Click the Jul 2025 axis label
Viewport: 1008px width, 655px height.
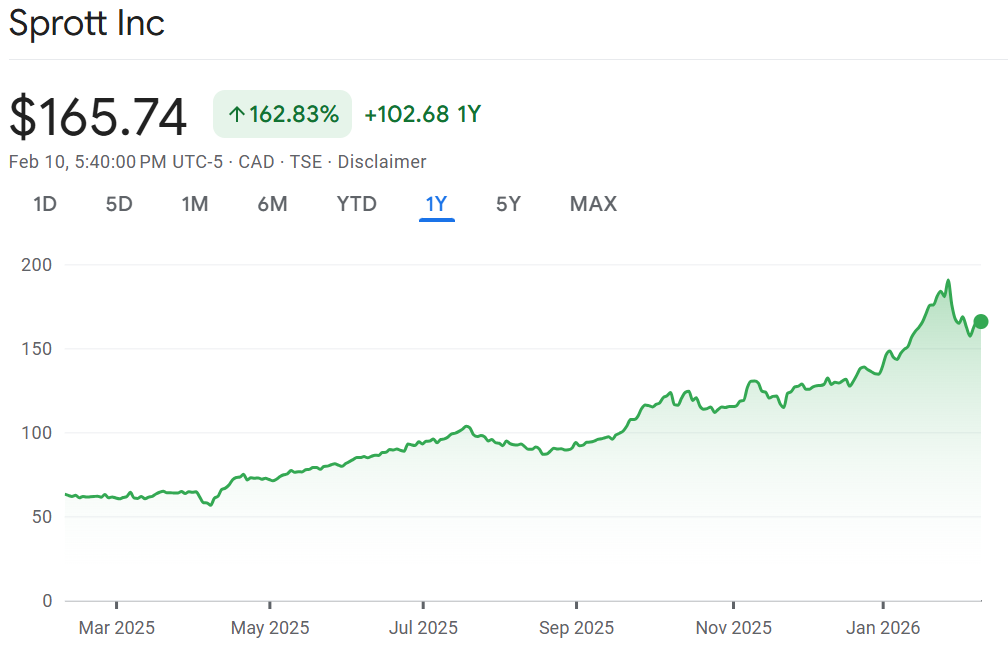tap(423, 628)
